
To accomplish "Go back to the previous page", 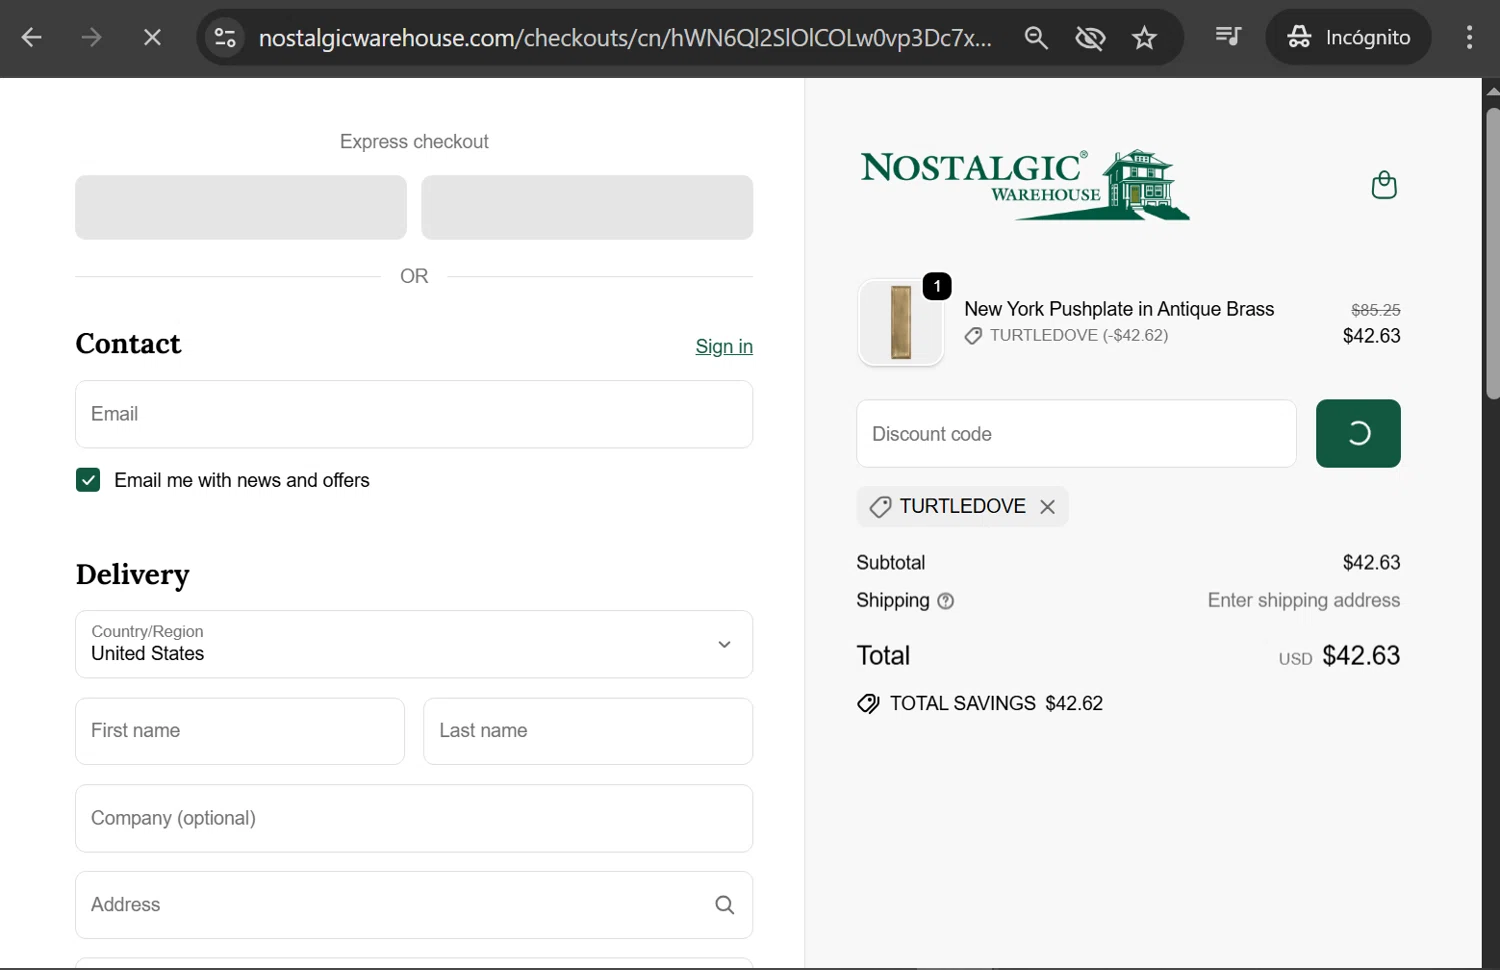I will coord(31,38).
